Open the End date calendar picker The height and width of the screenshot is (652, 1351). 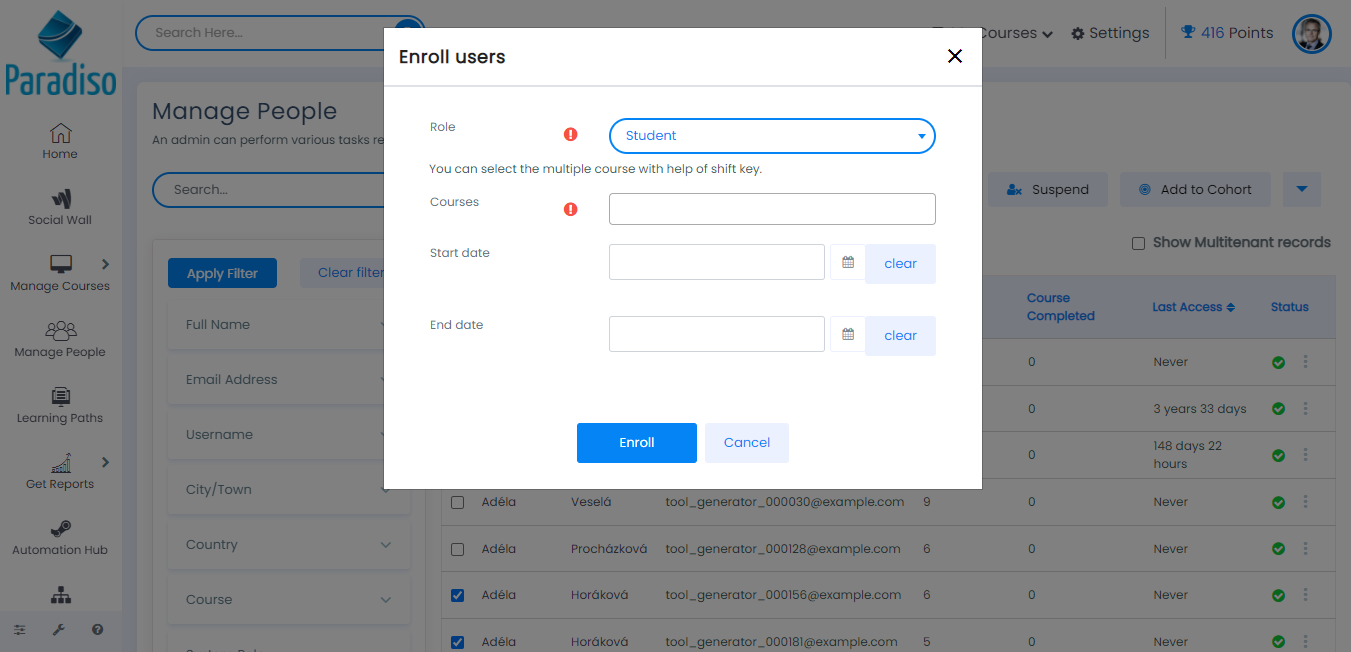coord(848,335)
